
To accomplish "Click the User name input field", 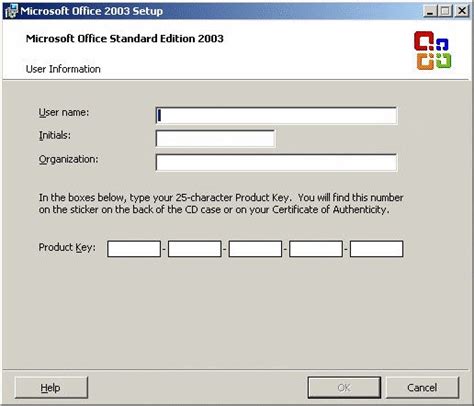I will tap(276, 116).
